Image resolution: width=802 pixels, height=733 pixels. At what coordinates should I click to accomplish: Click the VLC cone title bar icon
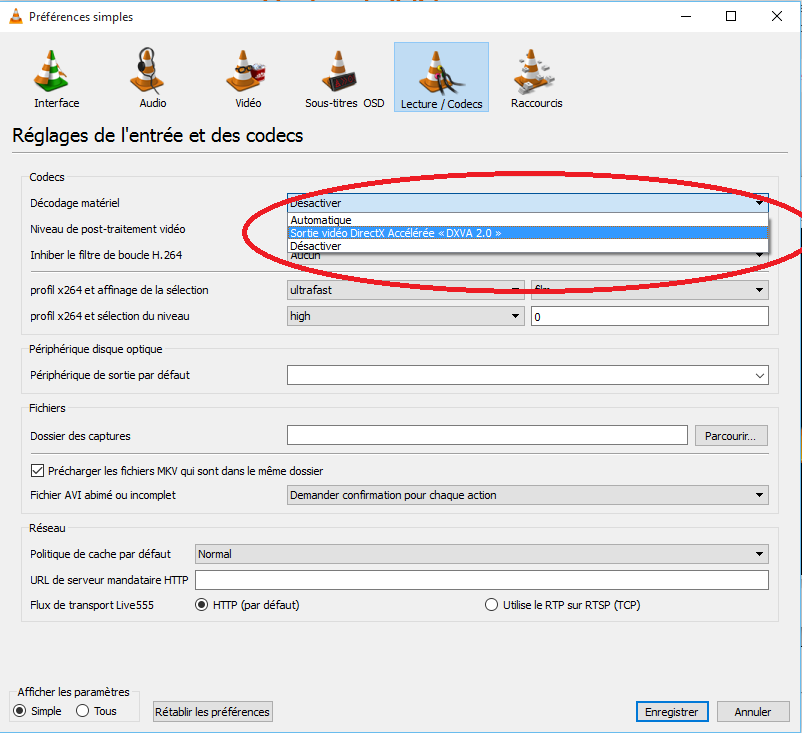click(14, 16)
